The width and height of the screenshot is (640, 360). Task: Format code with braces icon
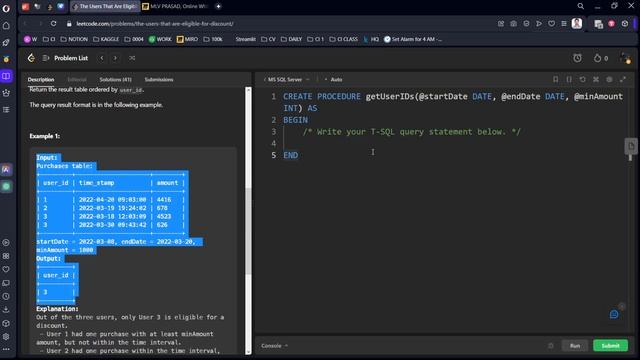569,79
